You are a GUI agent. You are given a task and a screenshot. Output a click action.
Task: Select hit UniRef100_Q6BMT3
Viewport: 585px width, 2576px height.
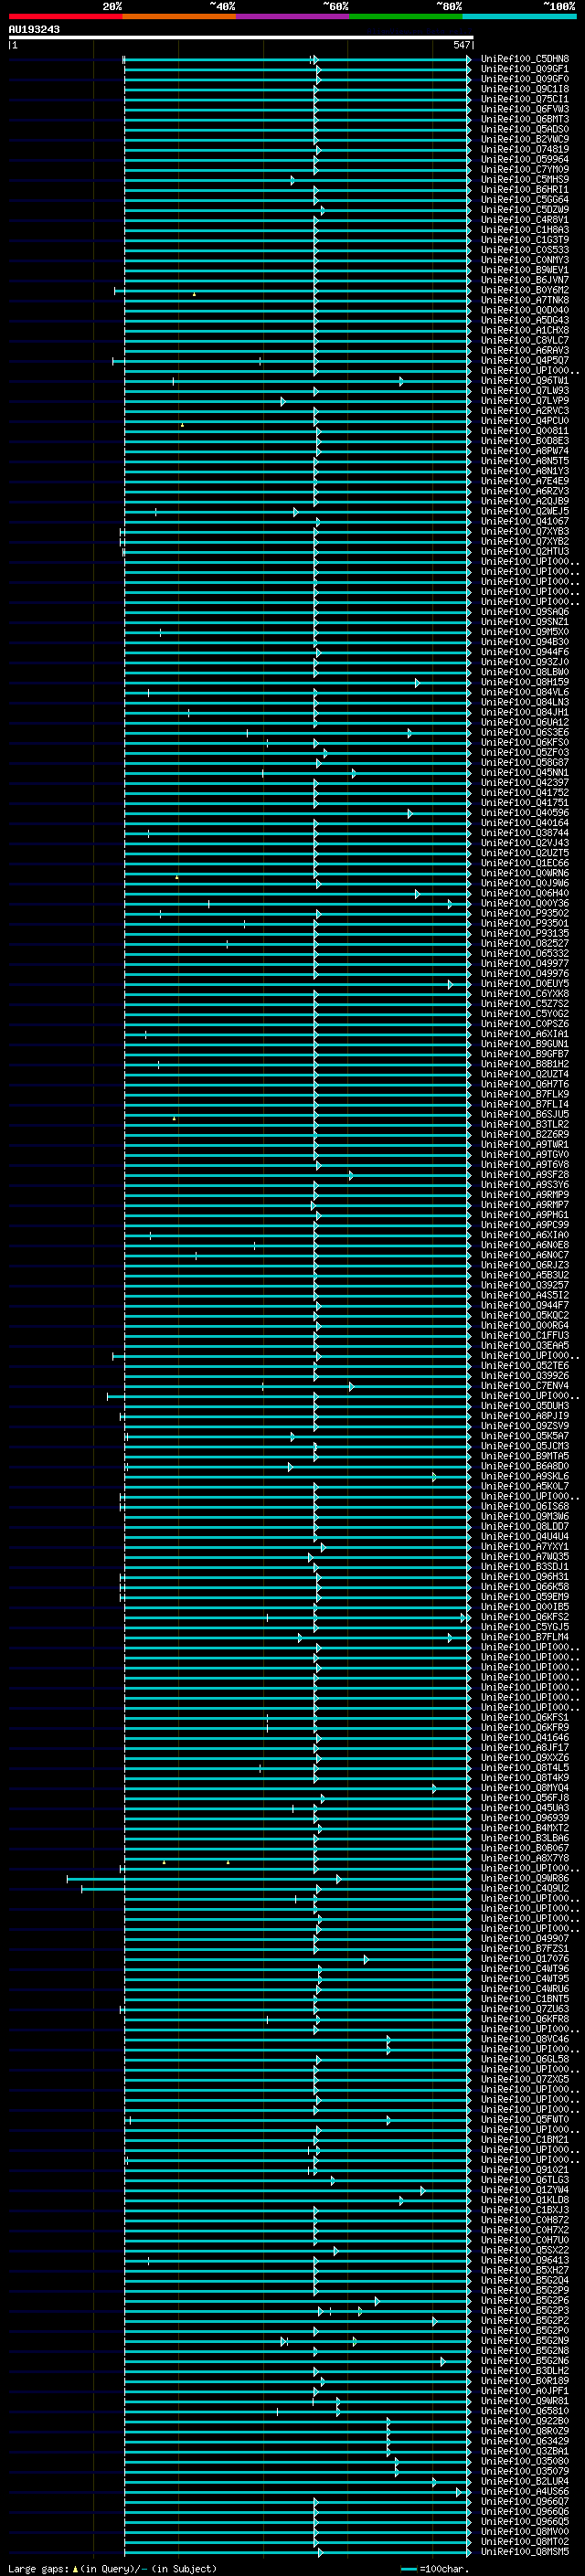point(525,119)
